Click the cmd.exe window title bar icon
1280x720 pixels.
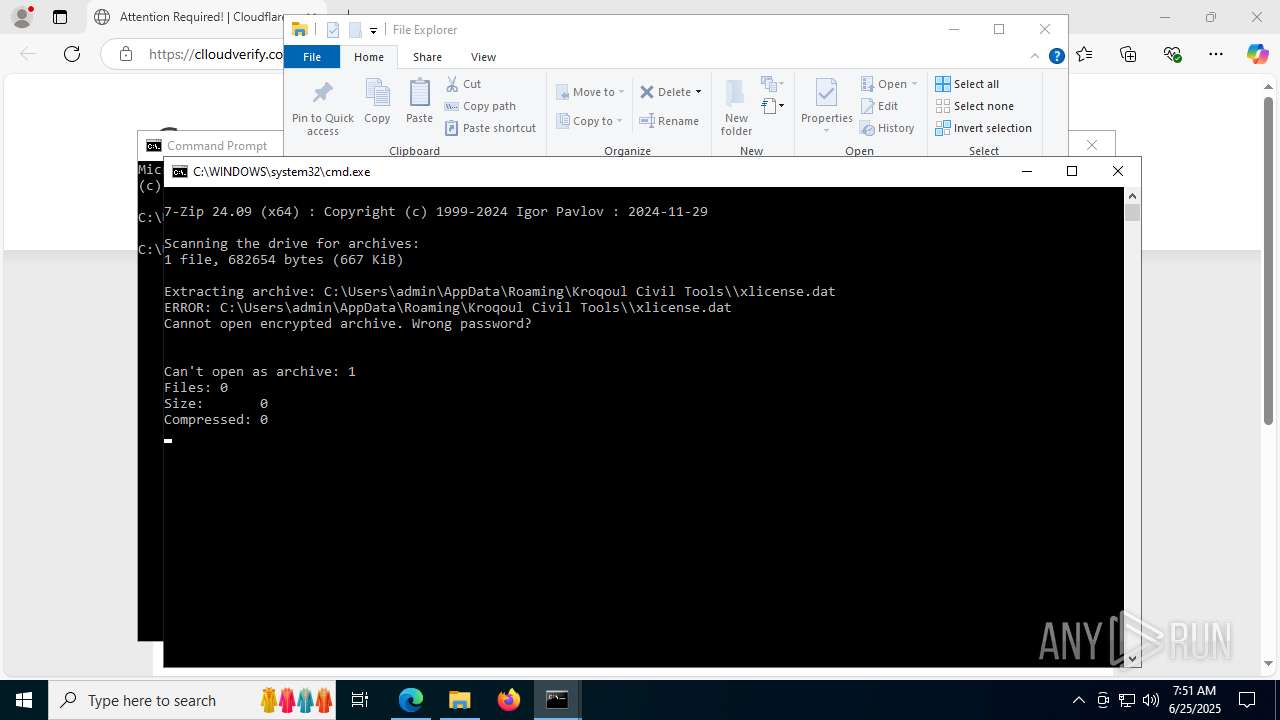click(x=180, y=172)
